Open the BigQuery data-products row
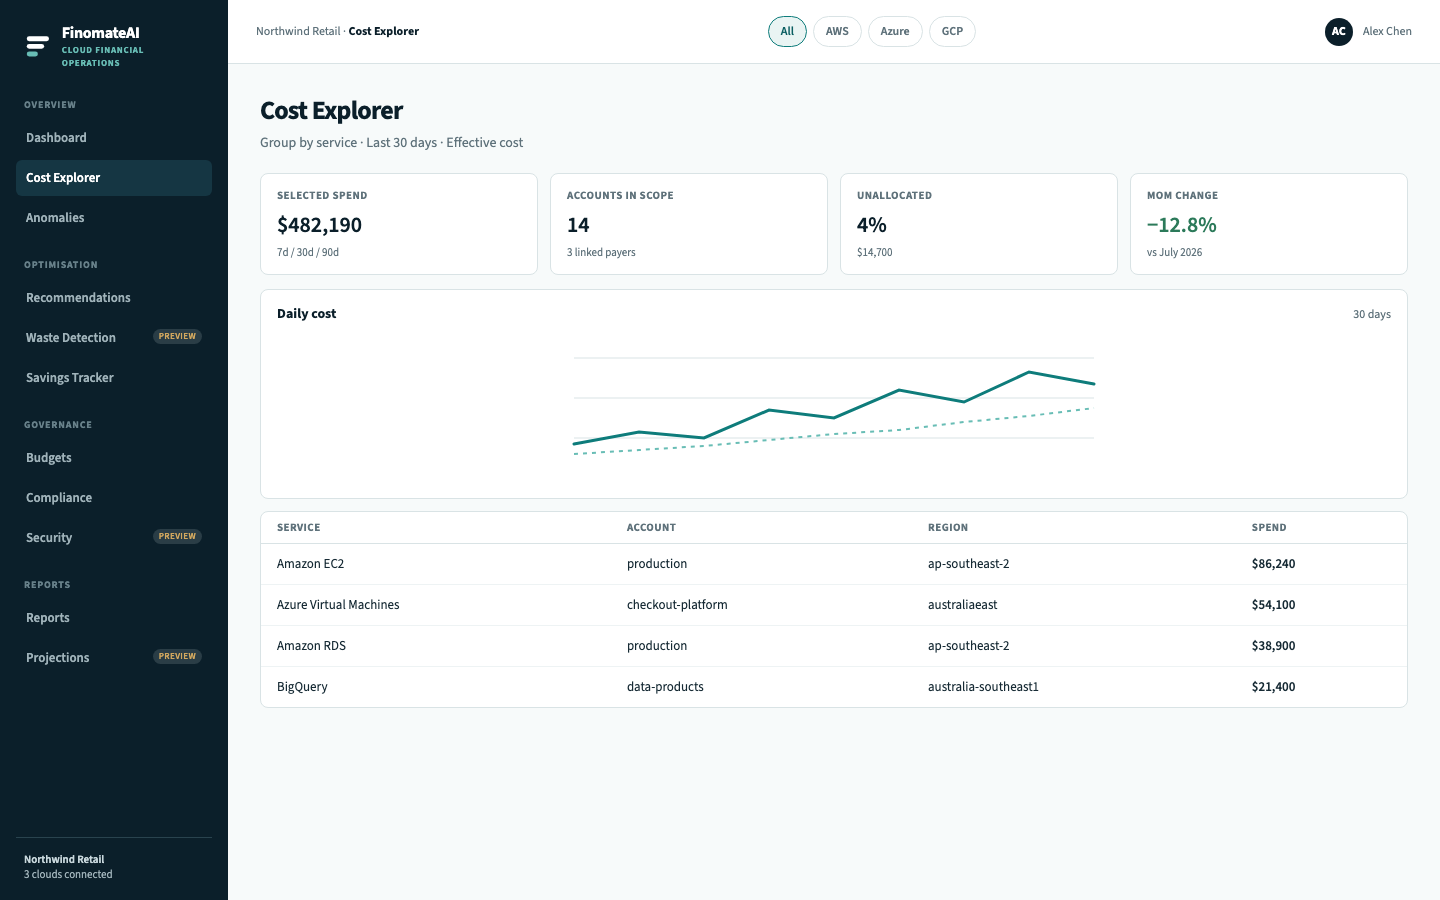 [x=834, y=687]
